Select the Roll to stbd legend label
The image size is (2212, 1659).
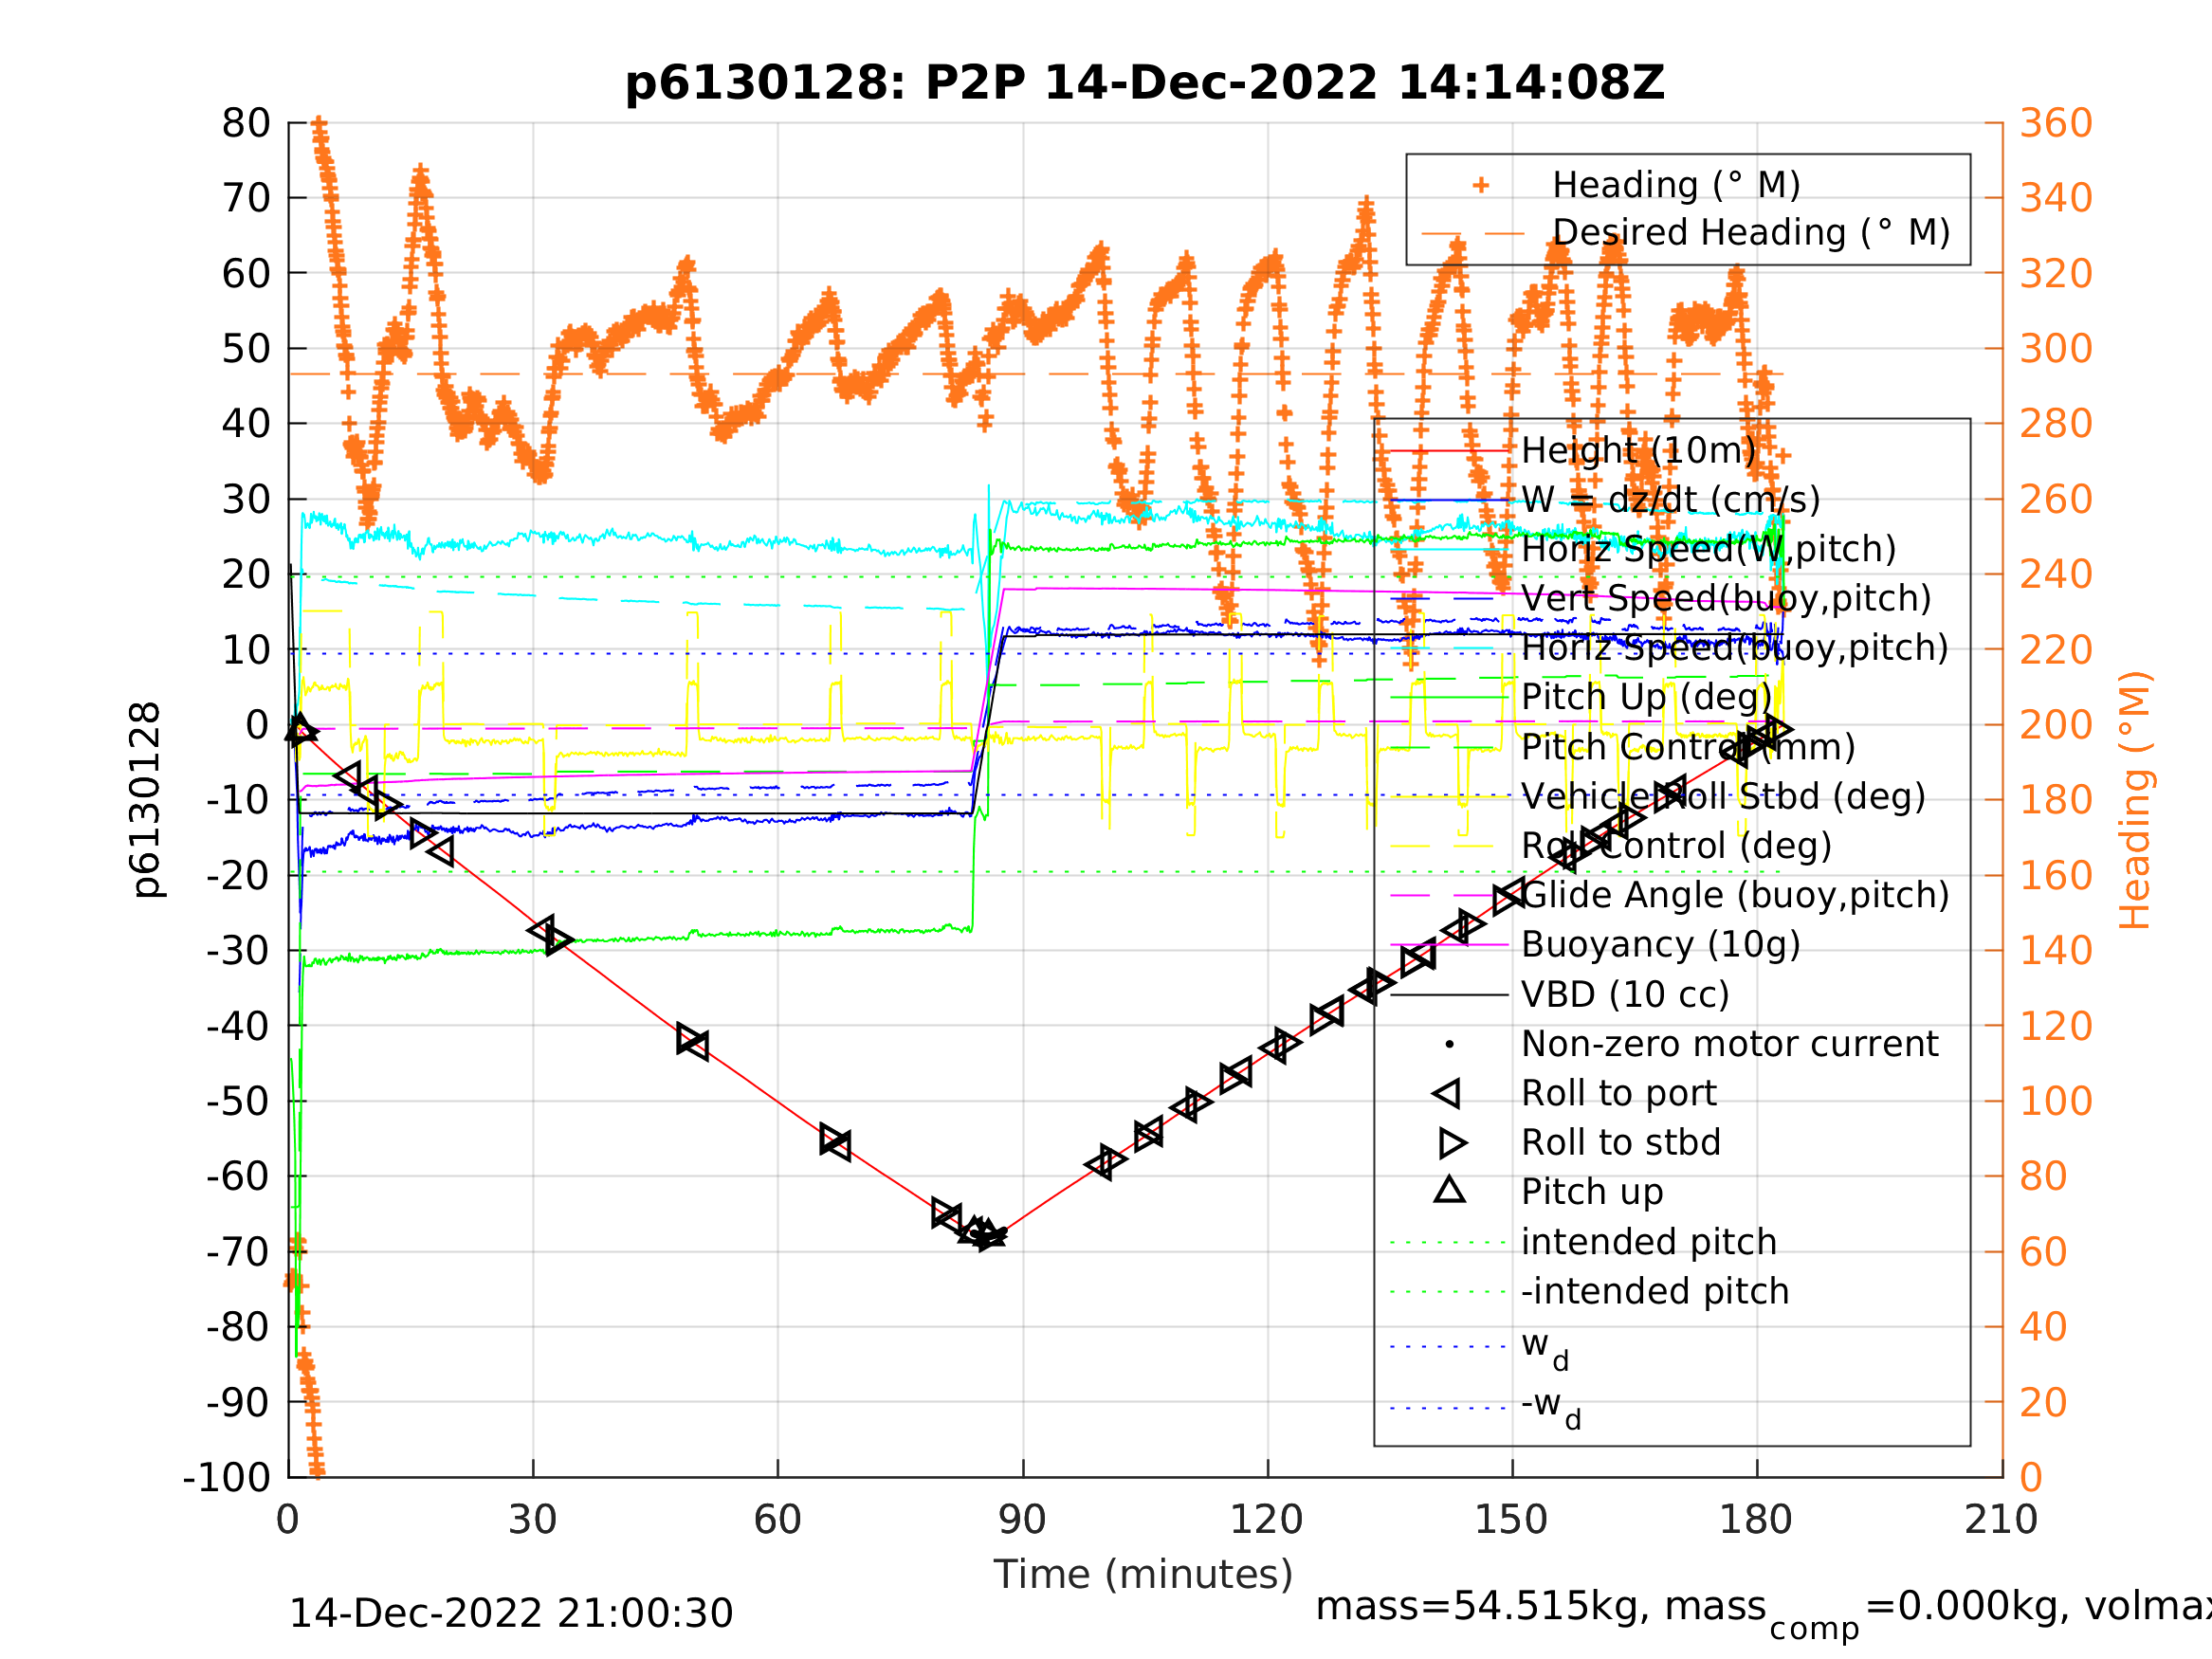point(1621,1143)
